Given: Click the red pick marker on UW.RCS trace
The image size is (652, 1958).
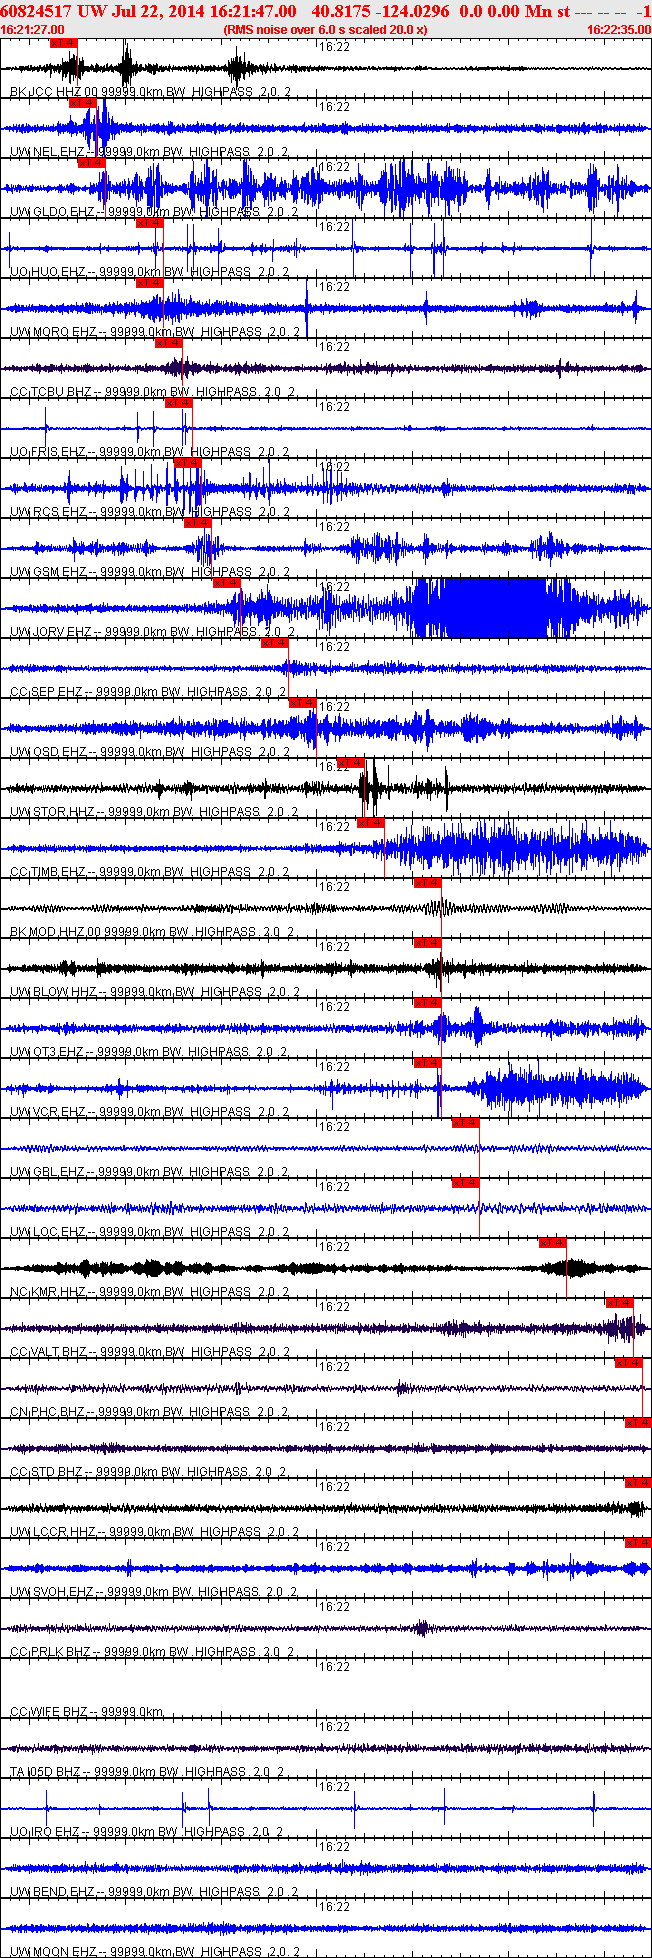Looking at the screenshot, I should (188, 463).
